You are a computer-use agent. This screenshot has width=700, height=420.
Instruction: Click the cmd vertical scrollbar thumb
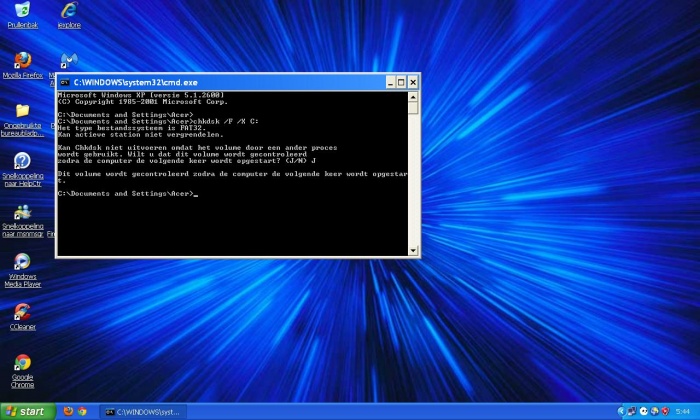pyautogui.click(x=413, y=108)
